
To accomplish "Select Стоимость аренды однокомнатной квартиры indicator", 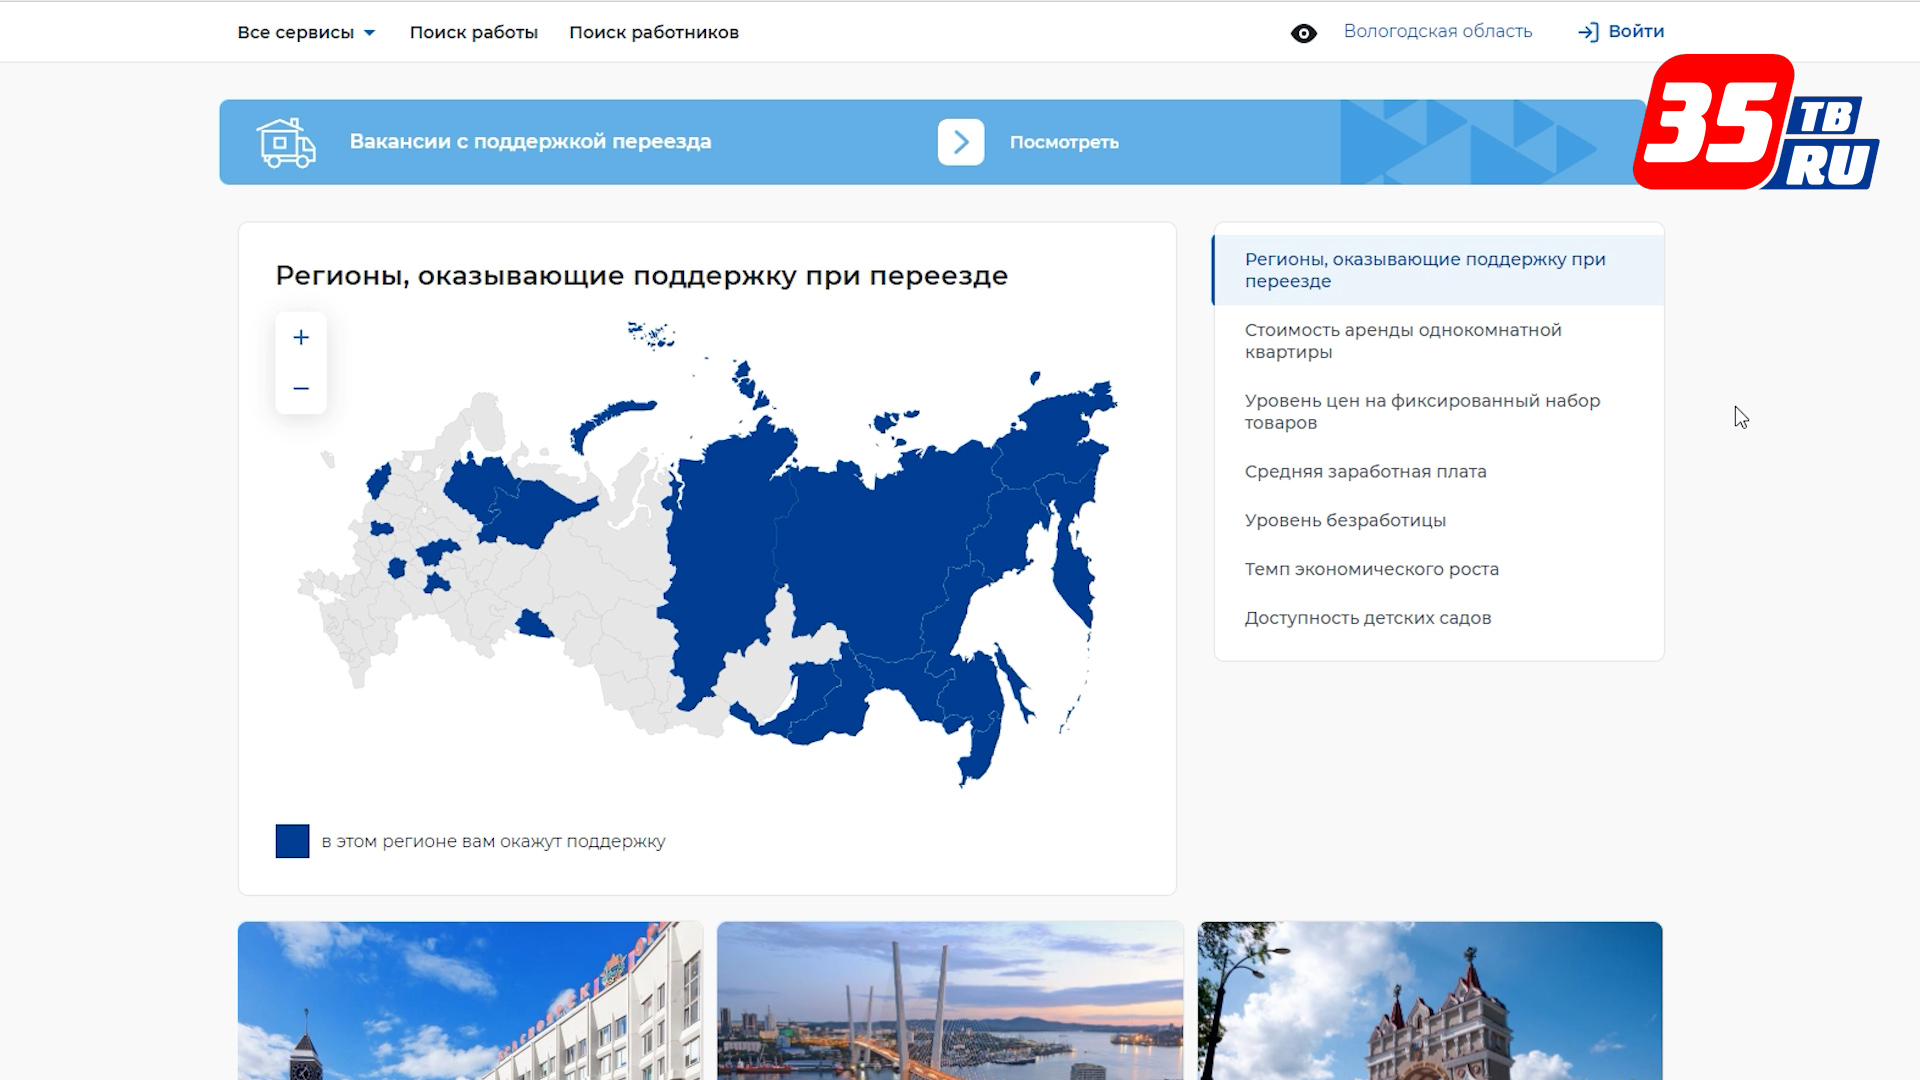I will coord(1402,341).
